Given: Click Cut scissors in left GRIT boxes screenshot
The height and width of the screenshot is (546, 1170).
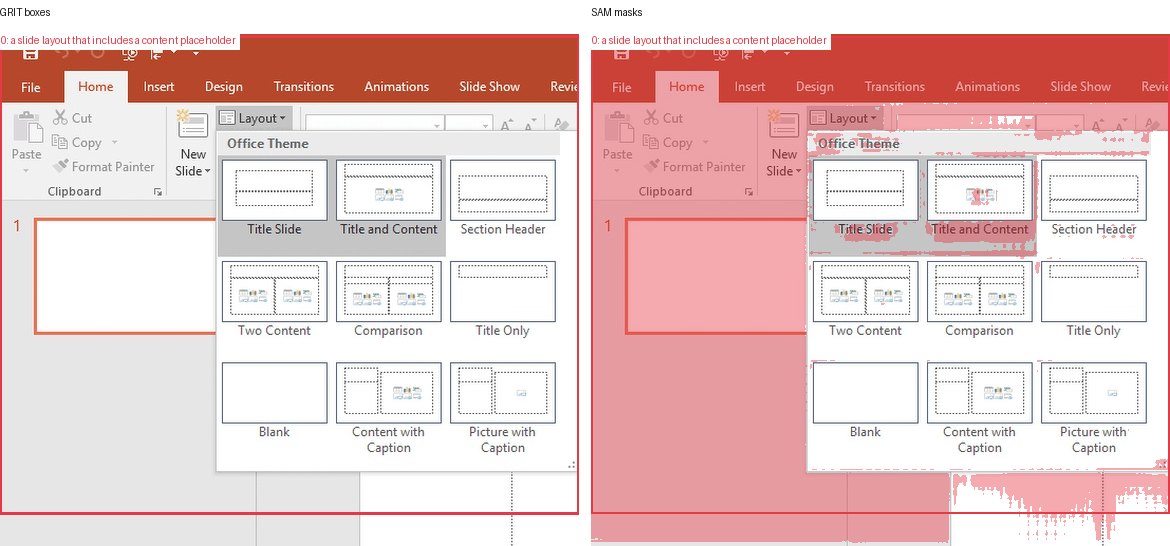Looking at the screenshot, I should pyautogui.click(x=60, y=118).
